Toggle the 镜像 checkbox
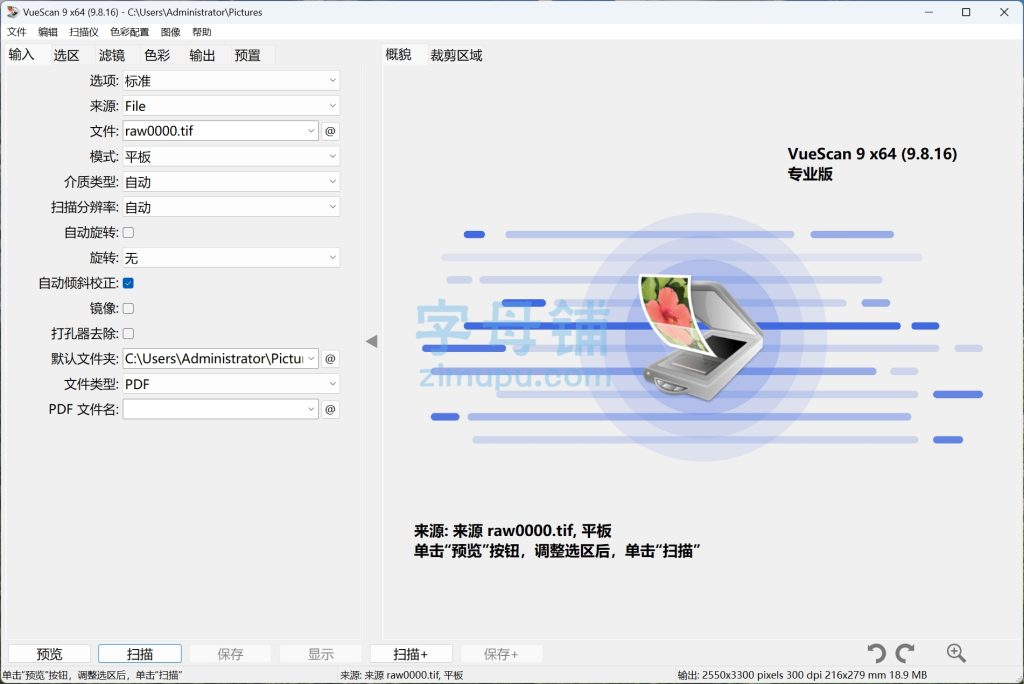 coord(128,308)
